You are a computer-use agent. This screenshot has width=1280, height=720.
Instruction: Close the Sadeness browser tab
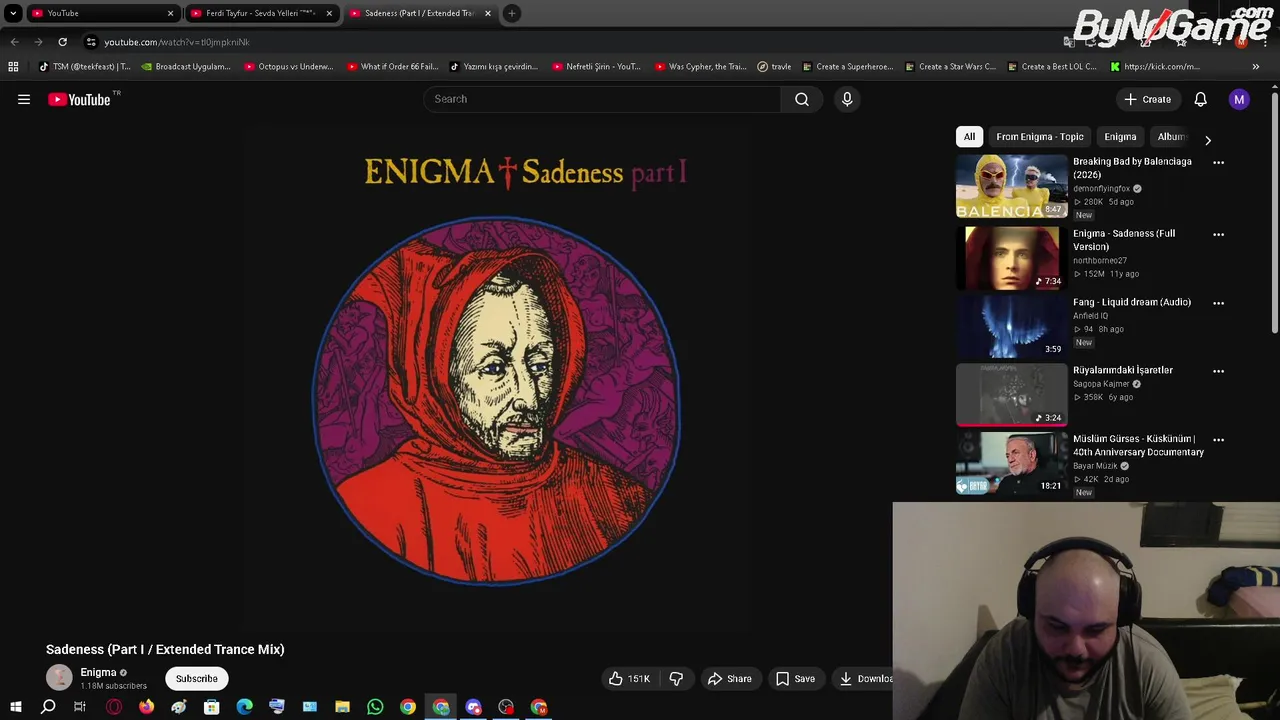488,13
